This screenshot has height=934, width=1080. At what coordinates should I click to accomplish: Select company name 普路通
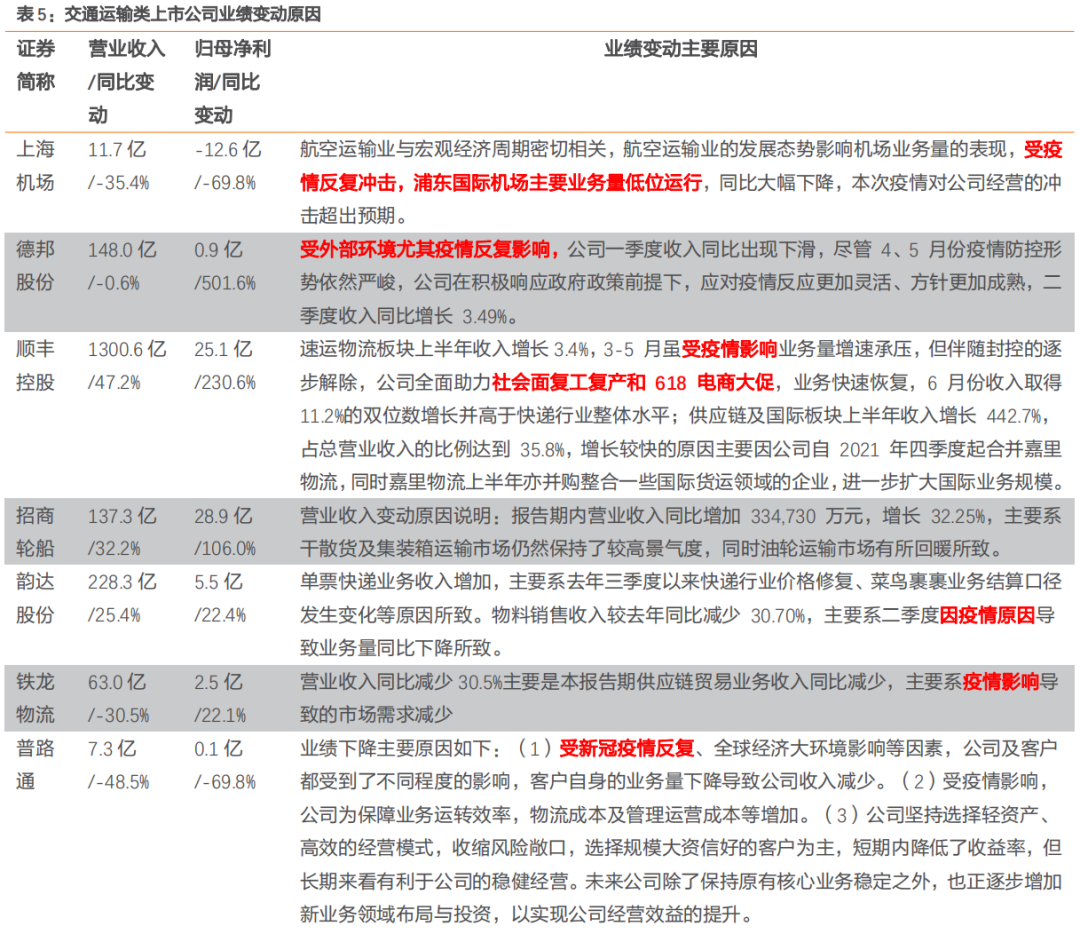(36, 765)
